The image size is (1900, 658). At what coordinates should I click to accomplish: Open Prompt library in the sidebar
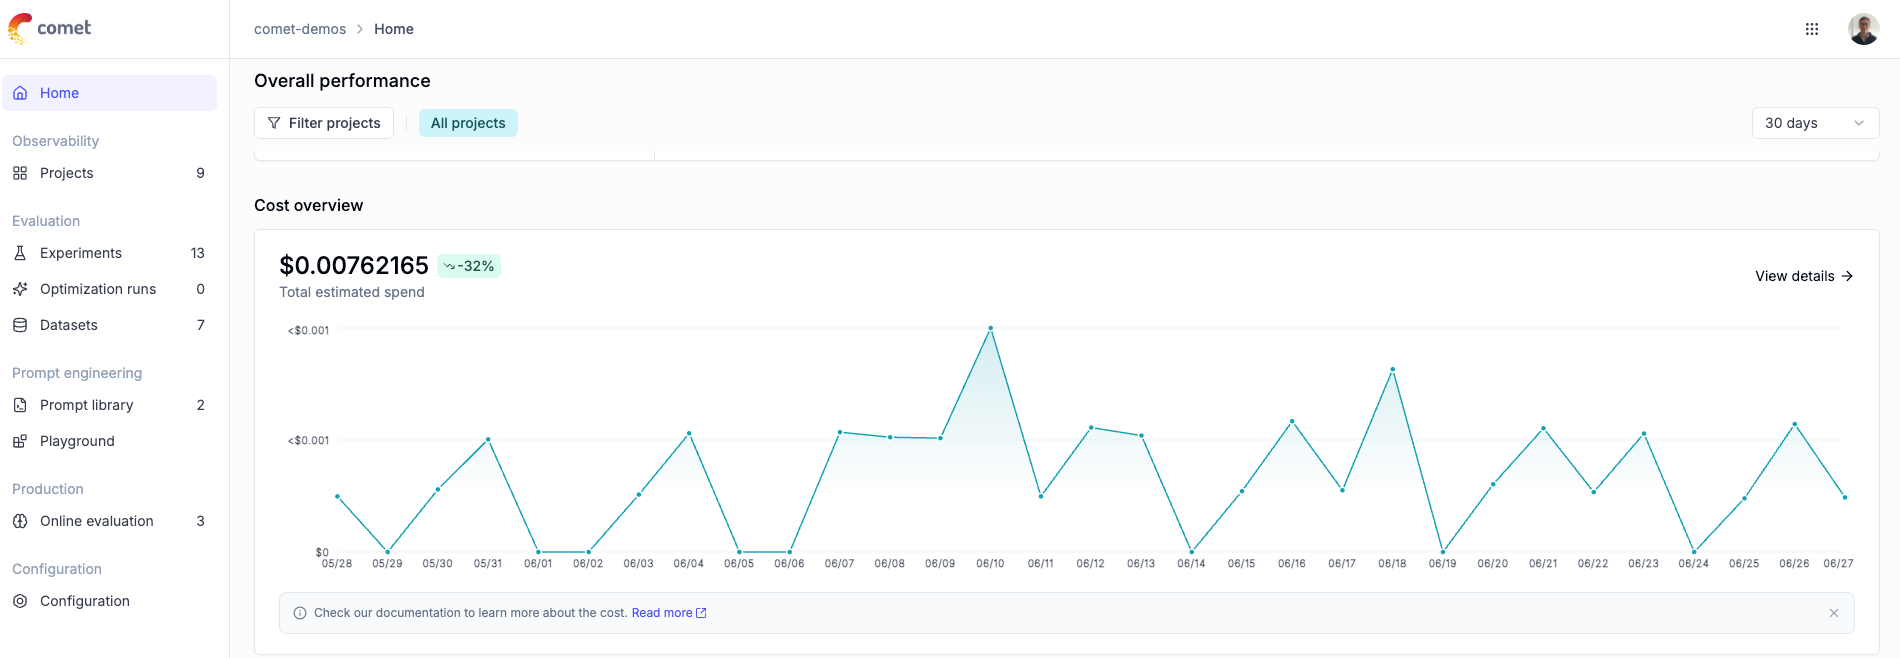click(87, 405)
